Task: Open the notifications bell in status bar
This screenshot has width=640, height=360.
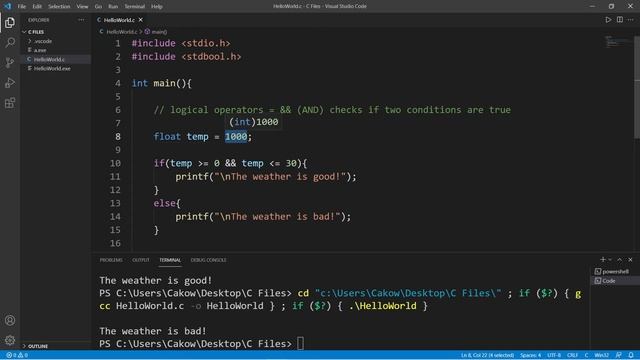Action: (631, 355)
